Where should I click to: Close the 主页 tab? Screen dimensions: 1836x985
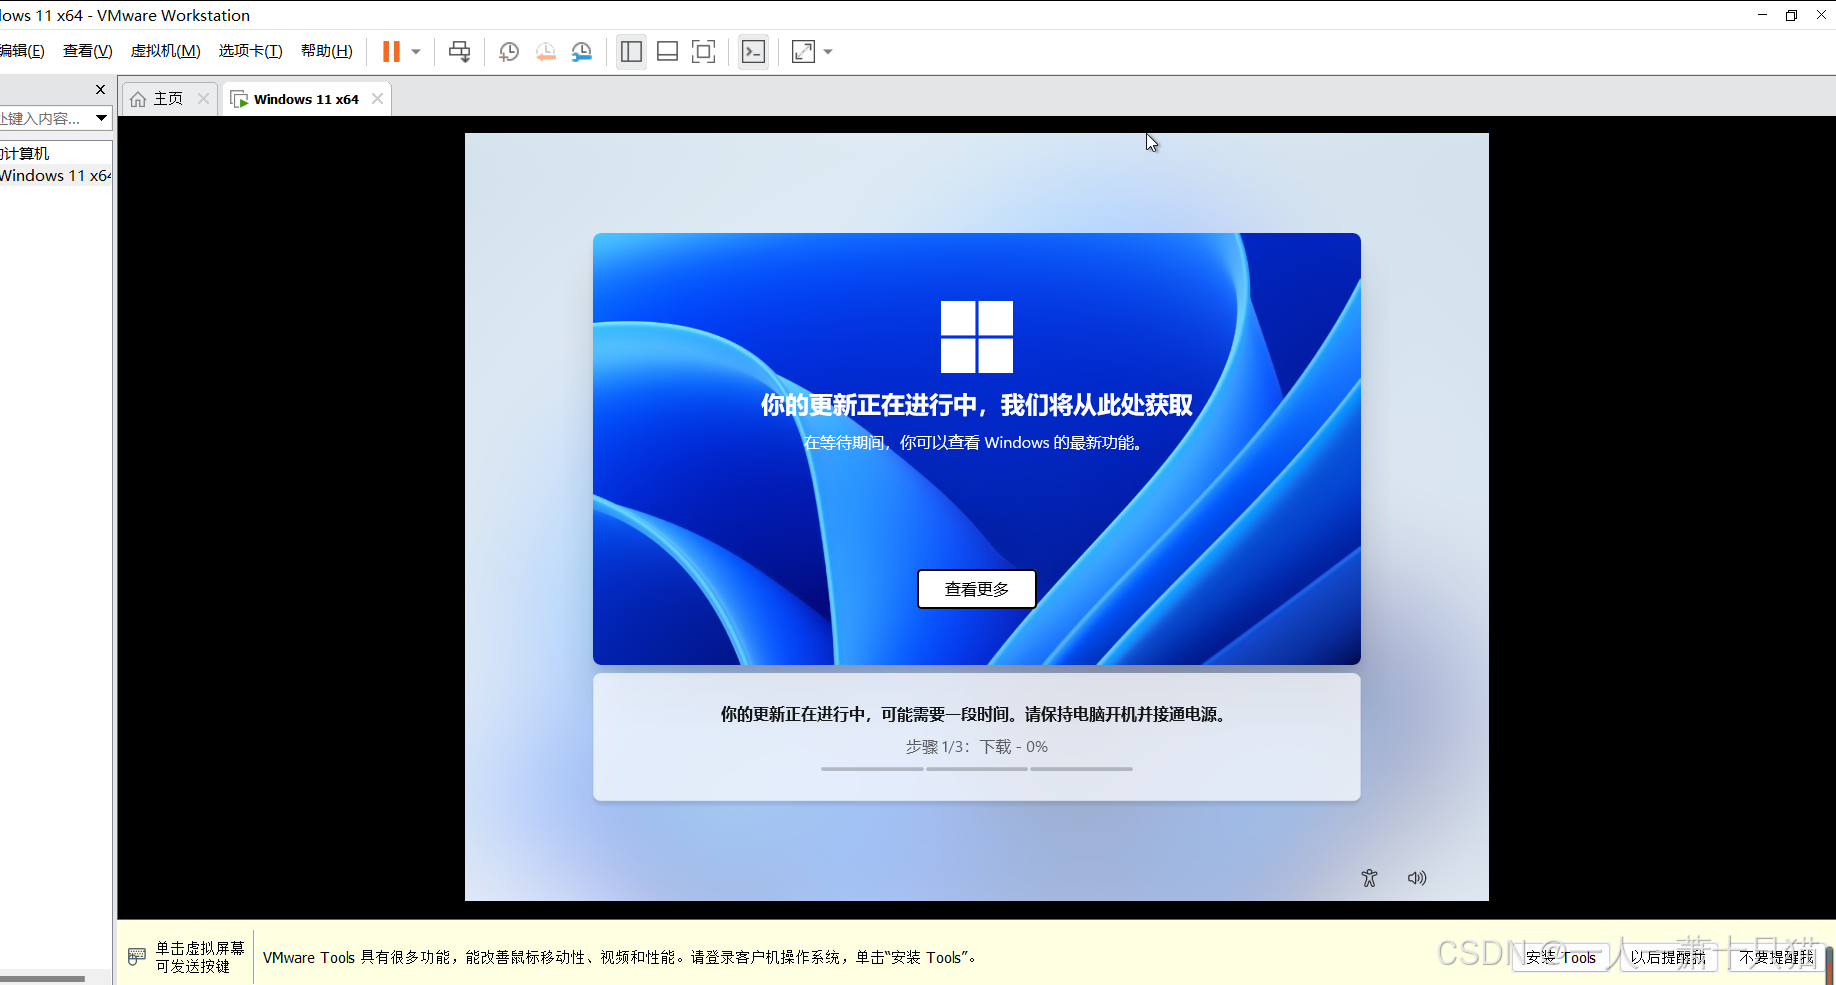coord(203,98)
